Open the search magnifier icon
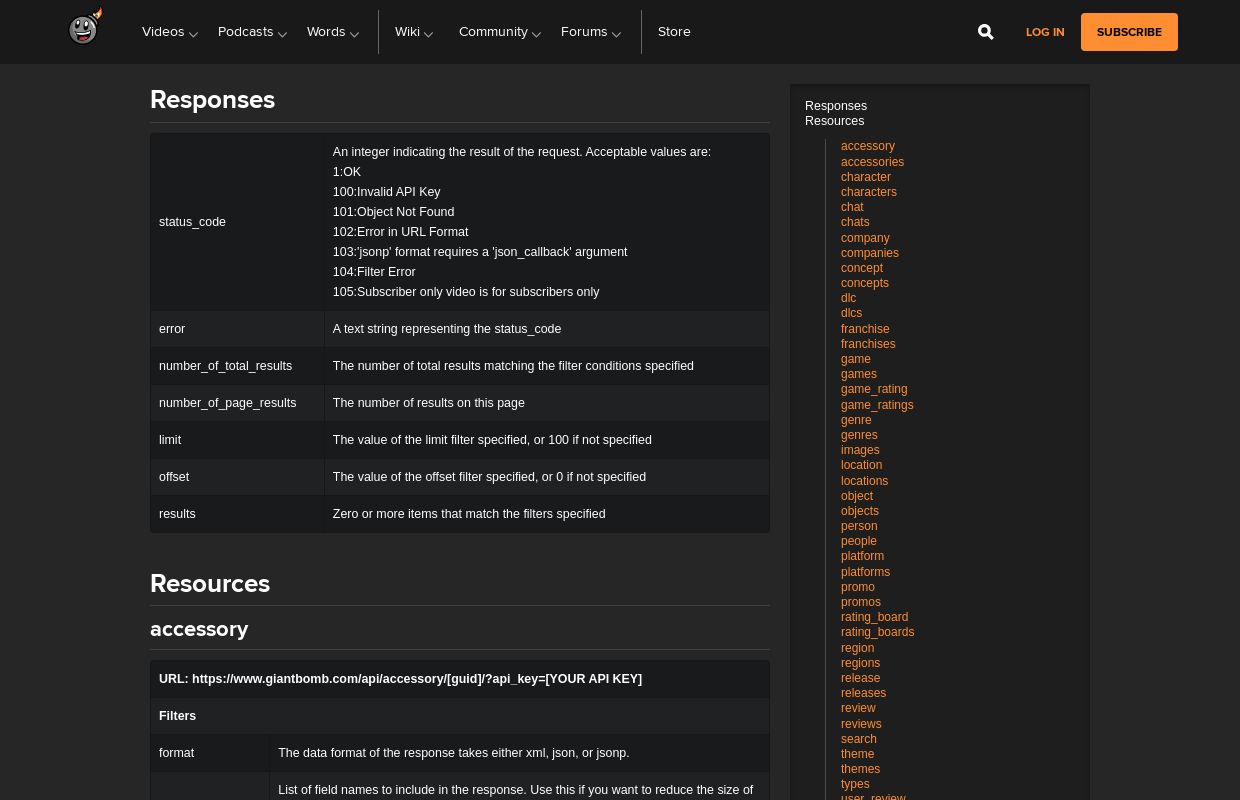 [985, 32]
